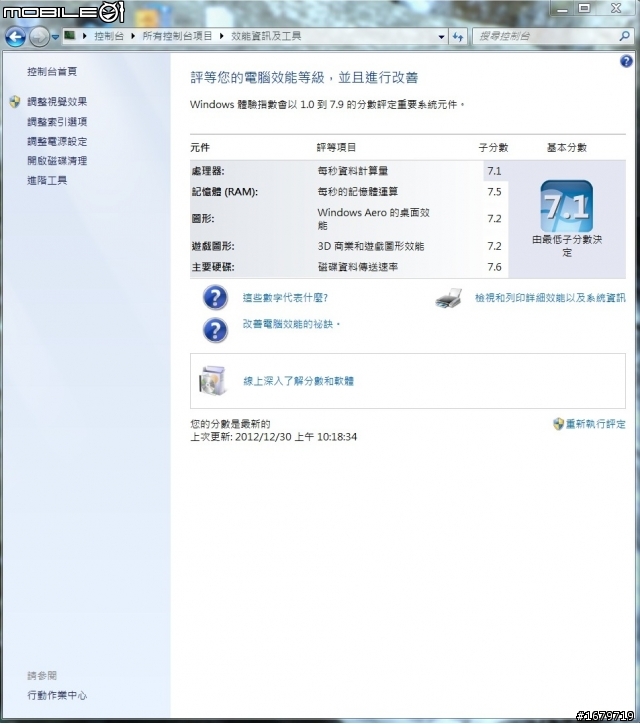The width and height of the screenshot is (640, 724).
Task: Click 重新執行評定 to re-run assessment
Action: [596, 424]
